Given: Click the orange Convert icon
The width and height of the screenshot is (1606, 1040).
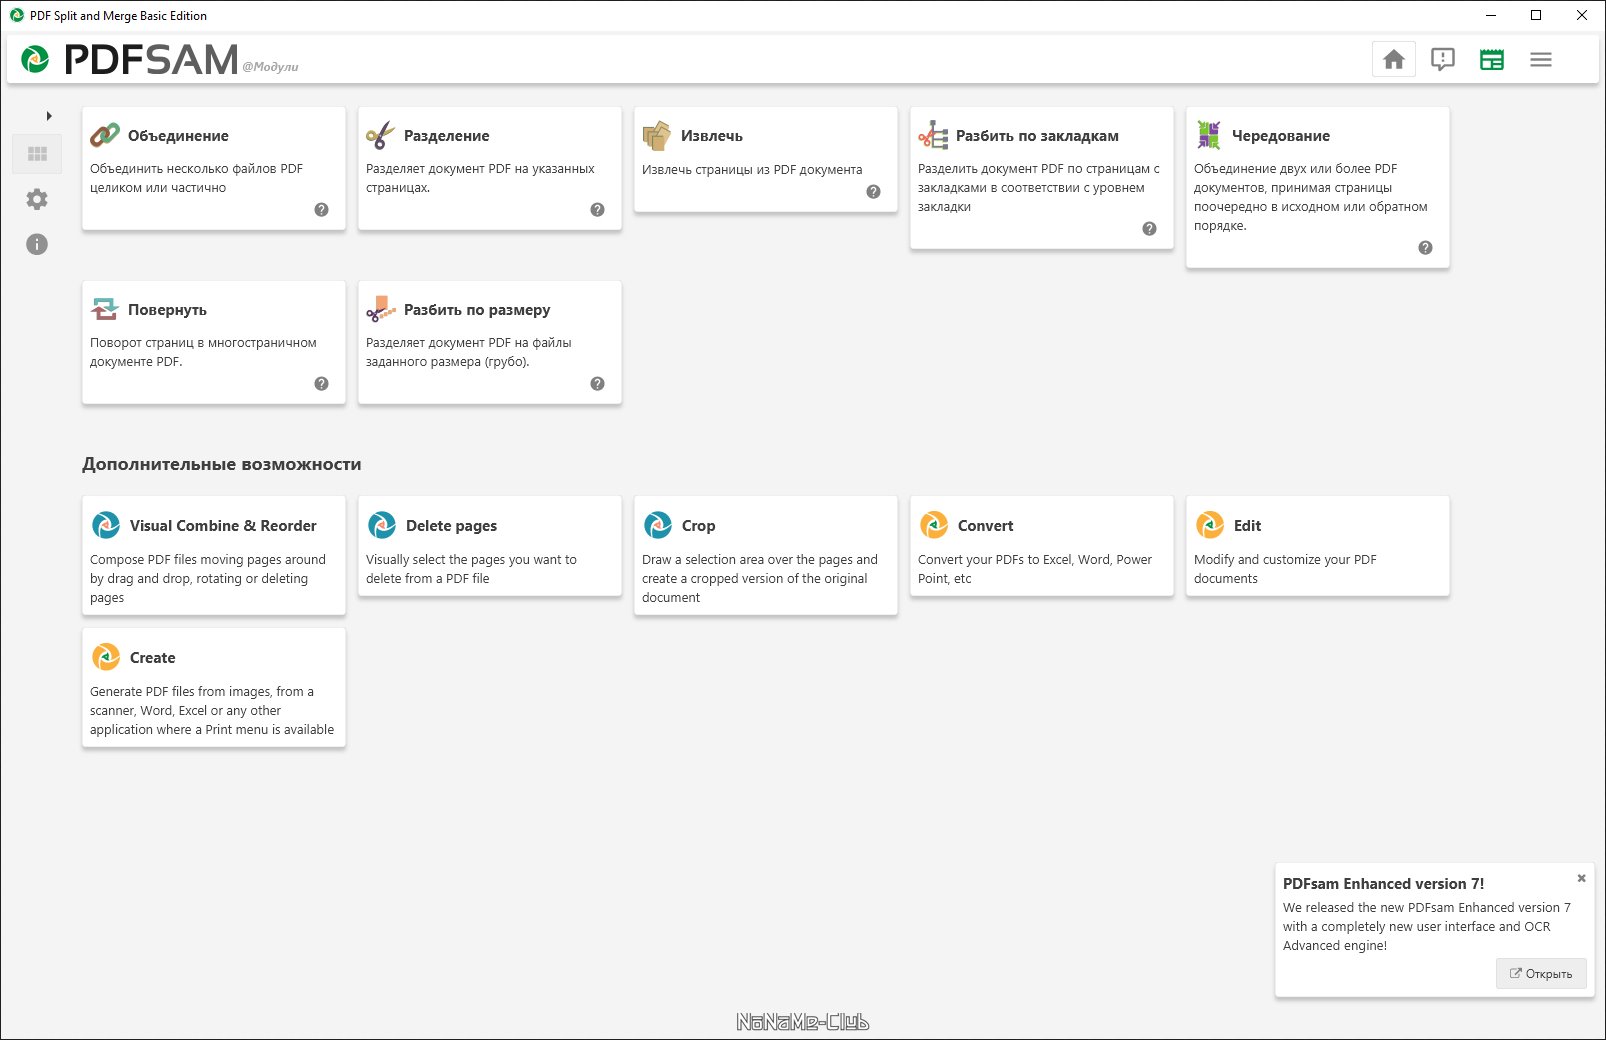Looking at the screenshot, I should coord(934,525).
